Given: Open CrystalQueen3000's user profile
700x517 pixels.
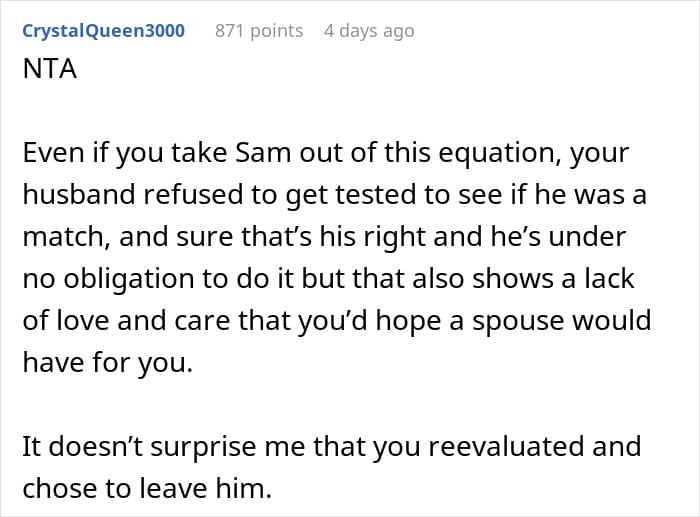Looking at the screenshot, I should pyautogui.click(x=103, y=30).
